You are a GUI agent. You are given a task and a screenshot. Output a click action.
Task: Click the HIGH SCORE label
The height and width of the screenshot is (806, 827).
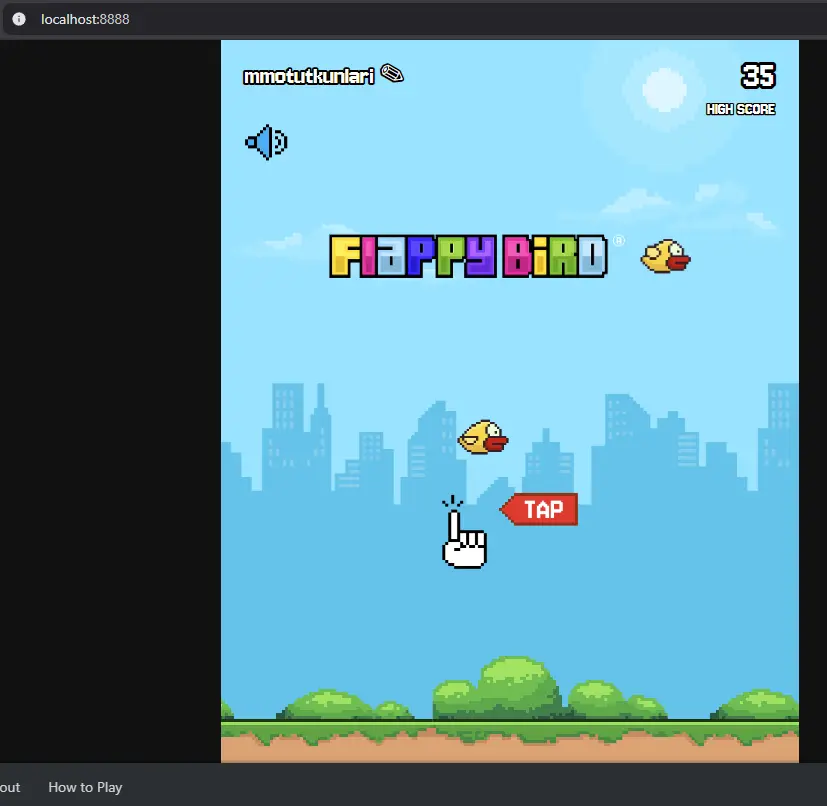741,109
